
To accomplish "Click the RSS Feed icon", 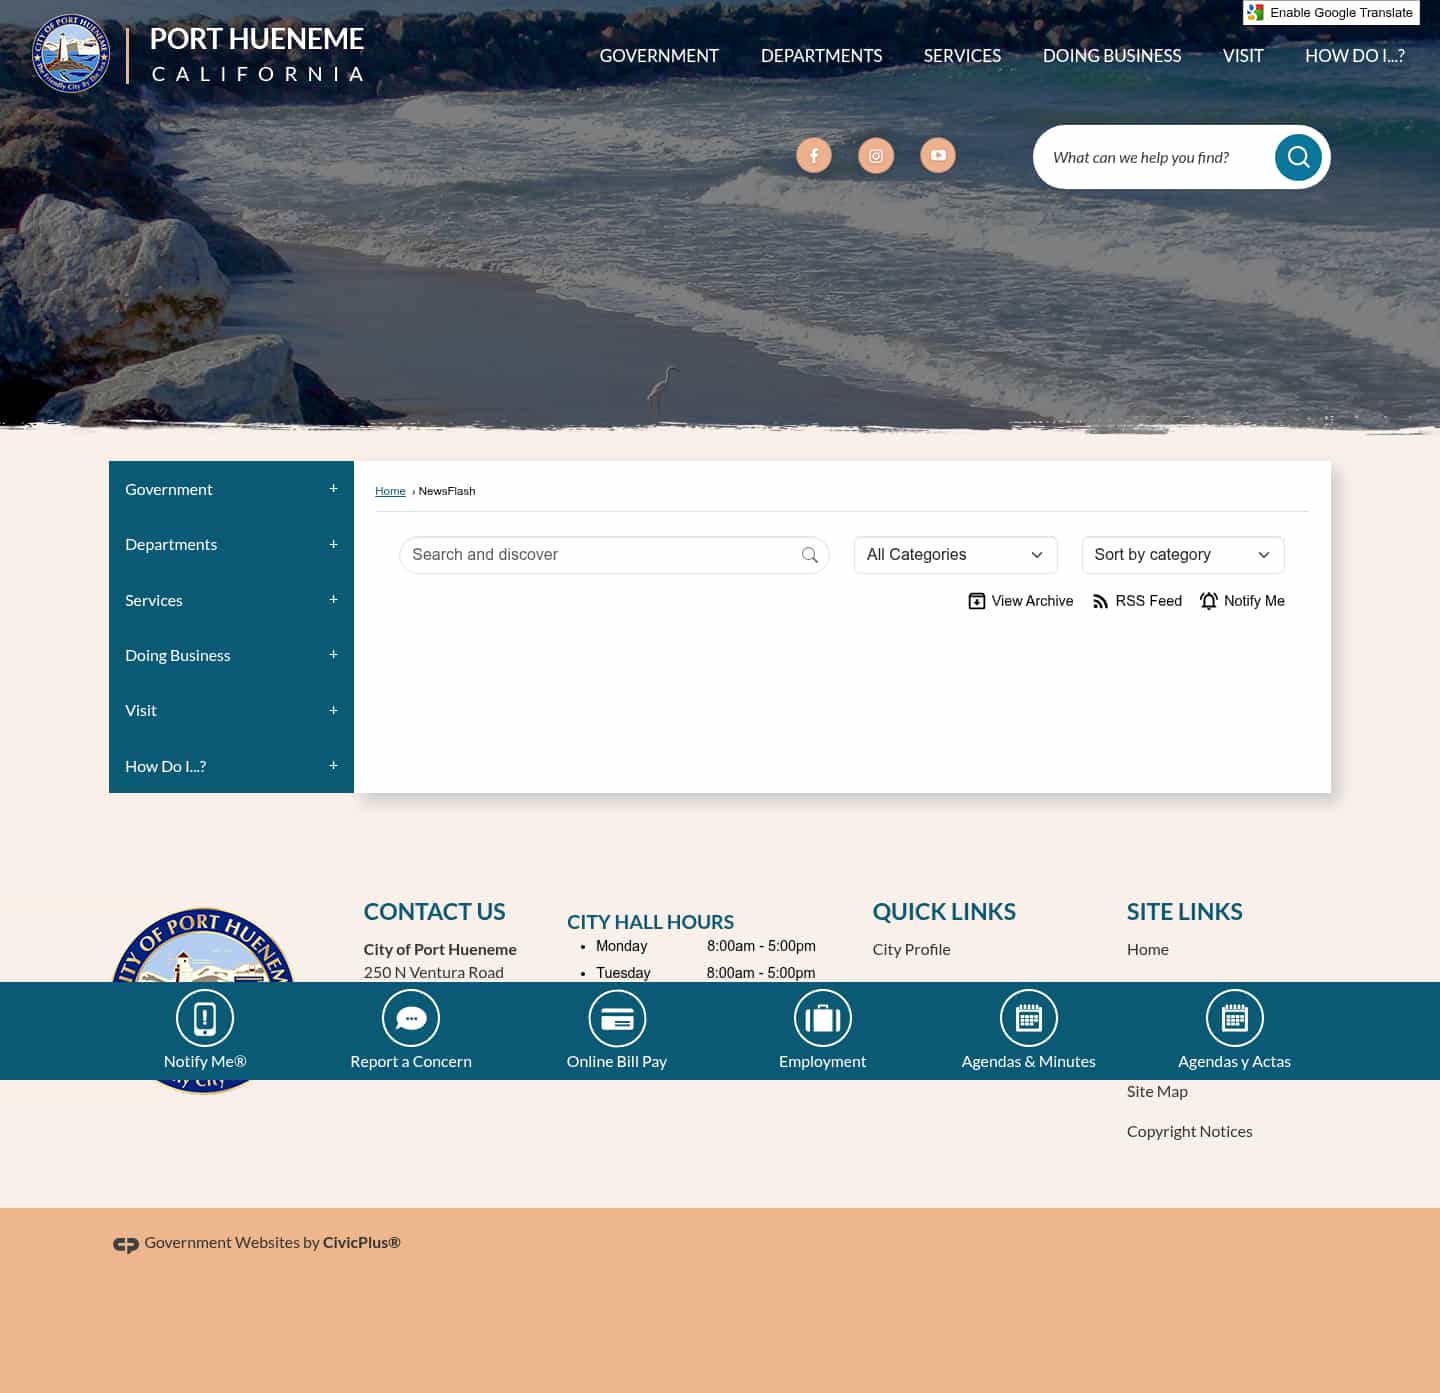I will (x=1100, y=601).
